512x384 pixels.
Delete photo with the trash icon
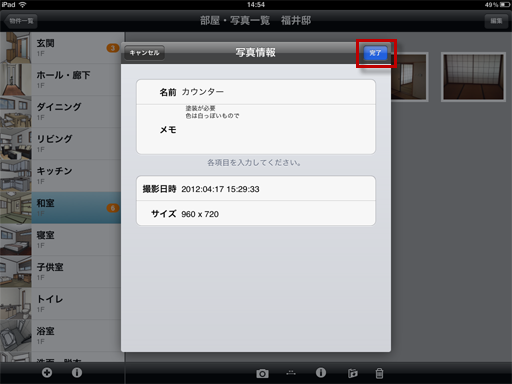point(379,373)
